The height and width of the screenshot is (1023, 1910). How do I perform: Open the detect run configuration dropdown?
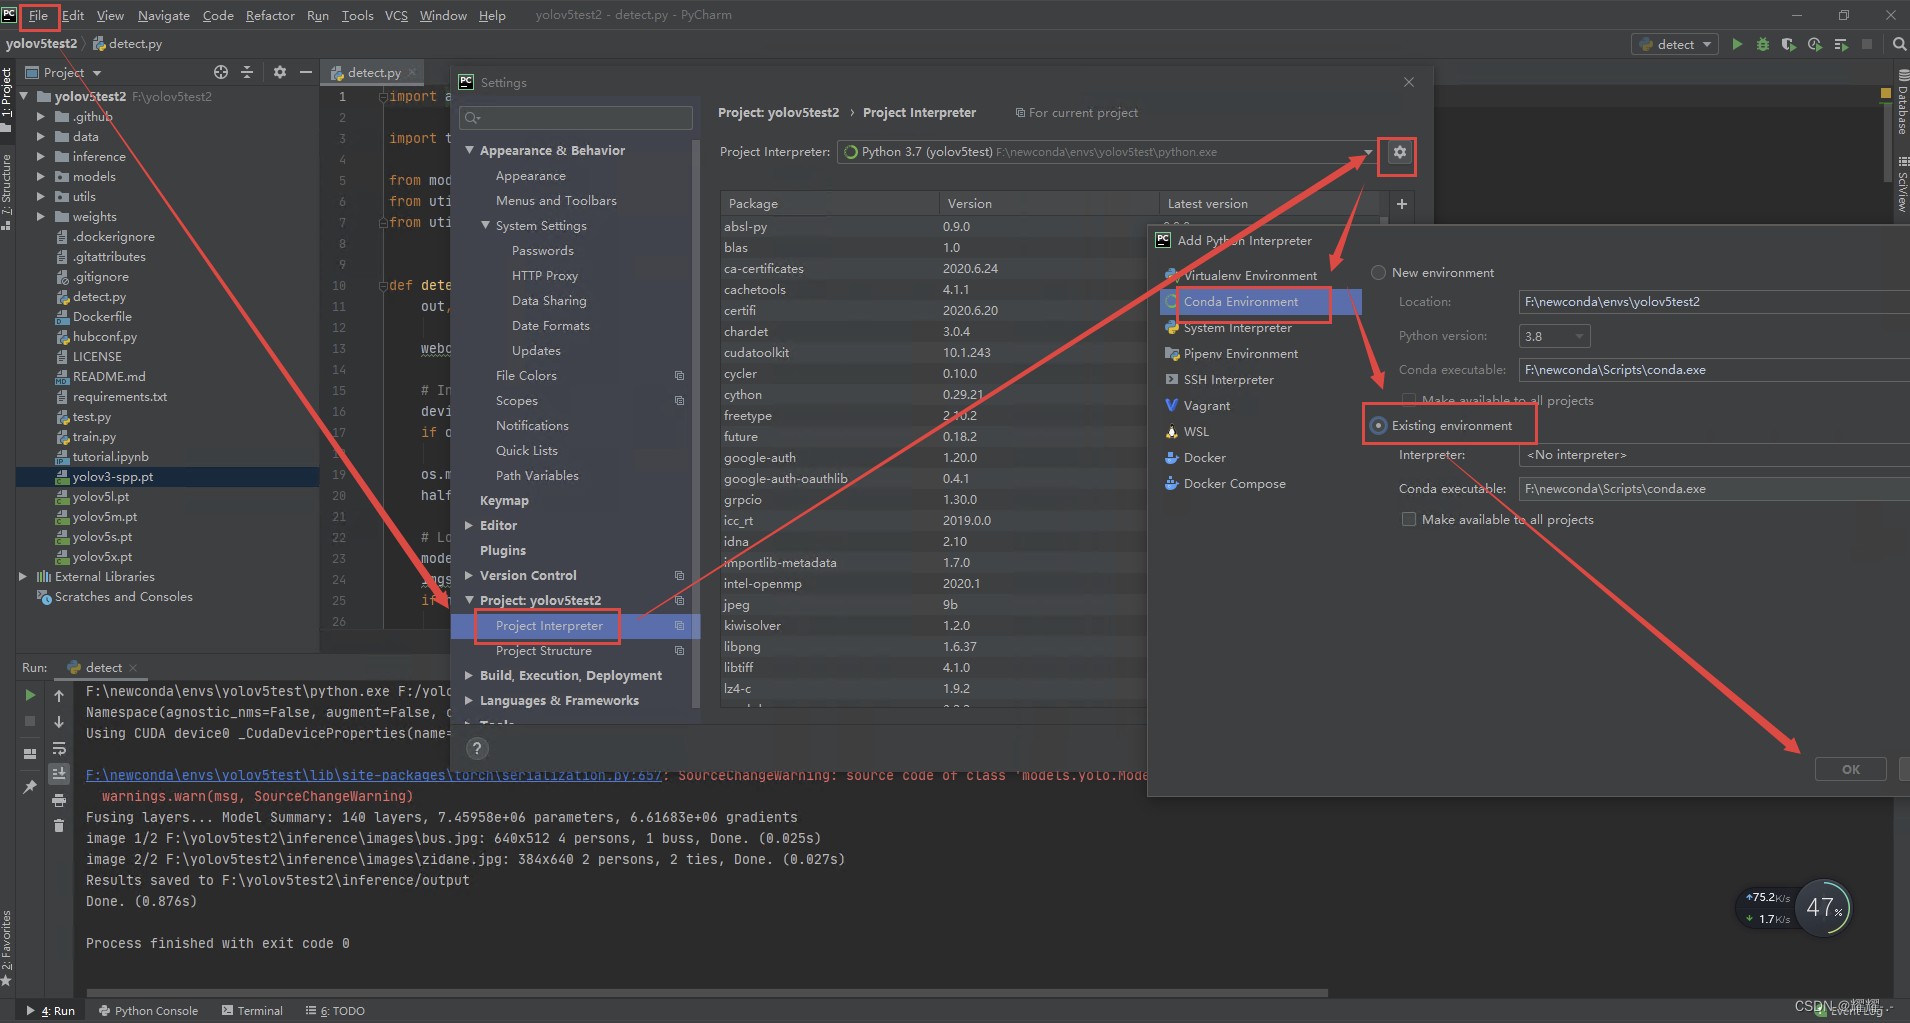[1675, 44]
